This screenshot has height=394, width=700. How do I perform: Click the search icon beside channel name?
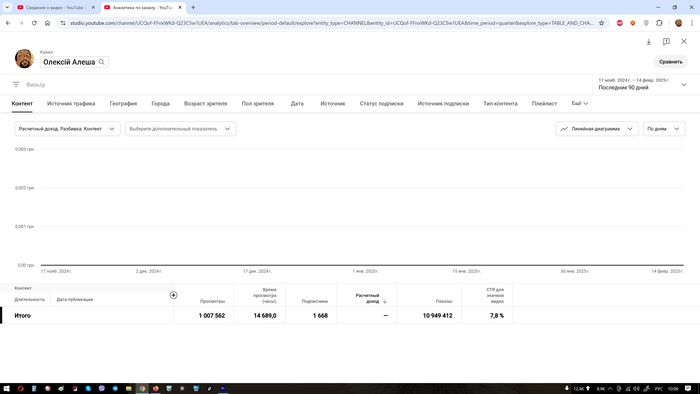[102, 62]
